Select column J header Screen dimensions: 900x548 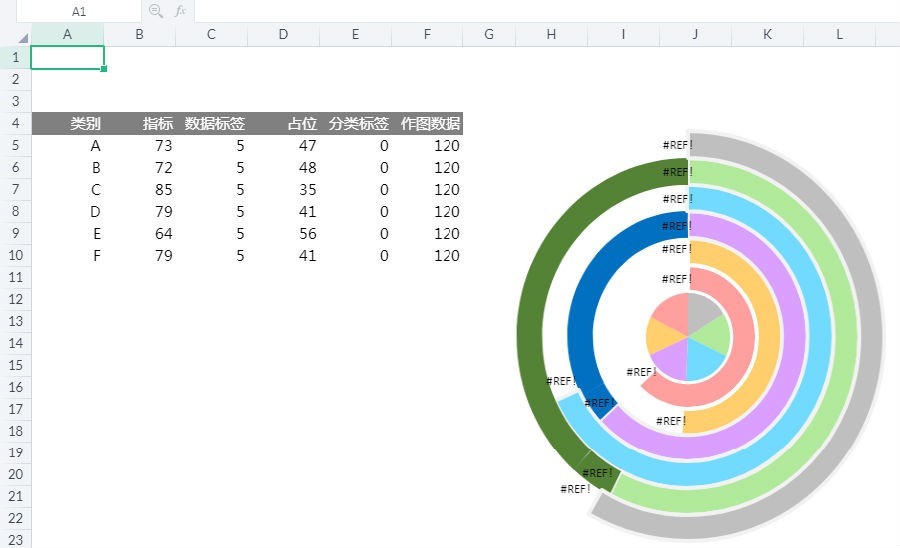[x=695, y=34]
